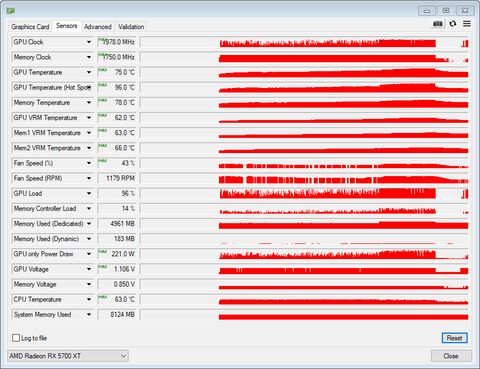The image size is (480, 369).
Task: Expand the Mem2 VRM Temperature dropdown
Action: click(89, 148)
